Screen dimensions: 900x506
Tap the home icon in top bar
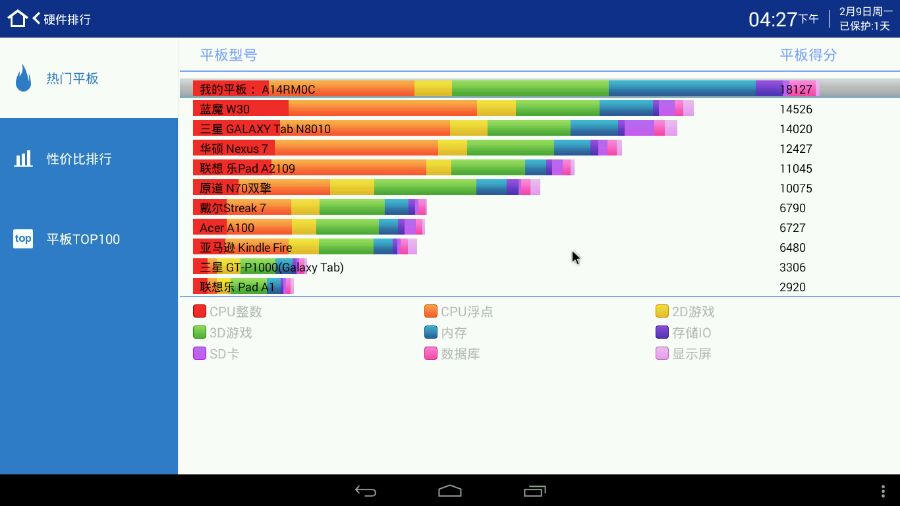pos(17,19)
